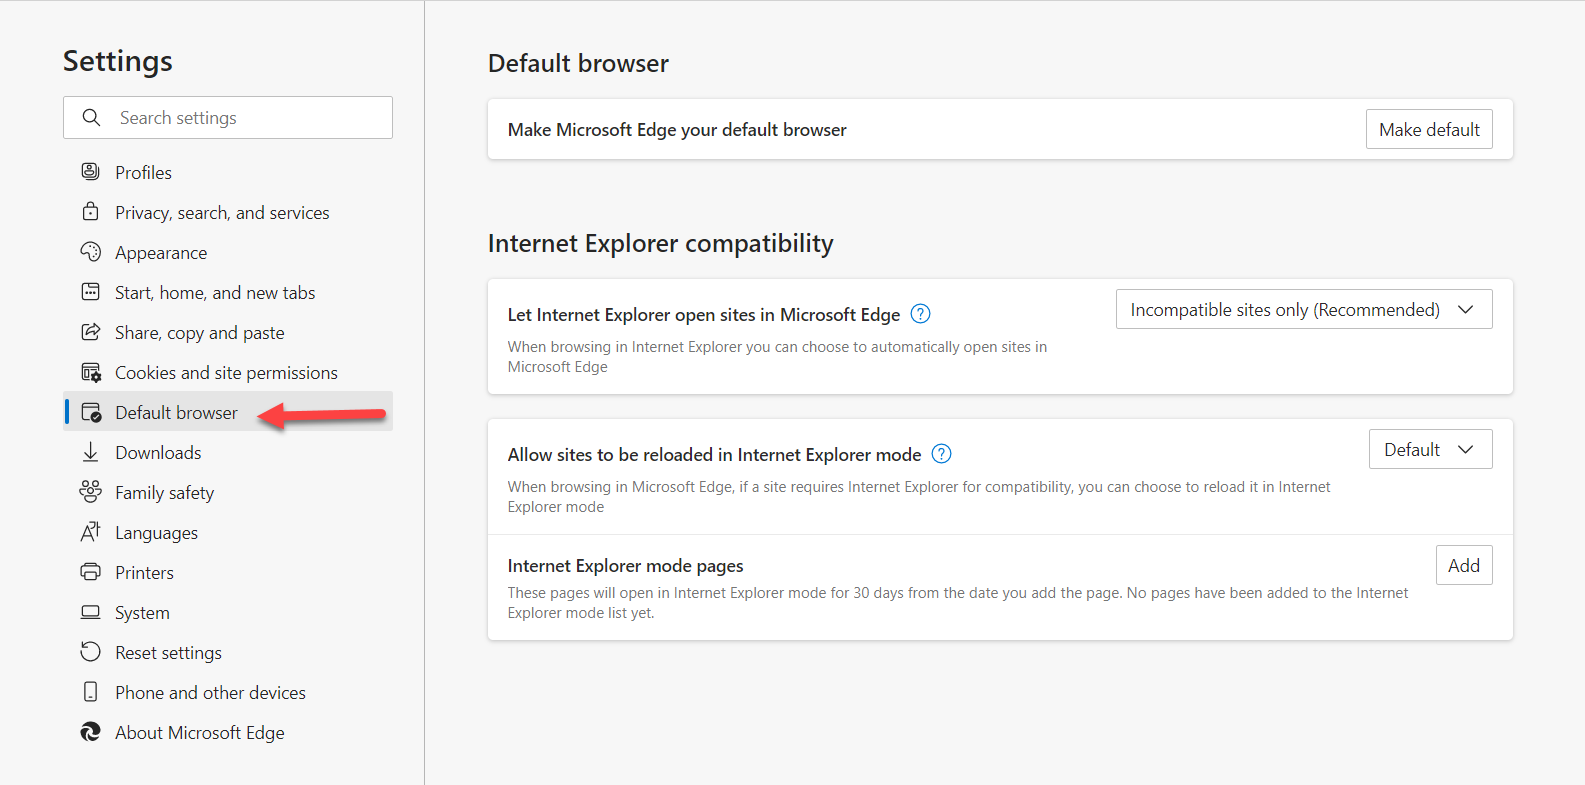The image size is (1585, 785).
Task: Open Phone and other devices section
Action: coord(210,693)
